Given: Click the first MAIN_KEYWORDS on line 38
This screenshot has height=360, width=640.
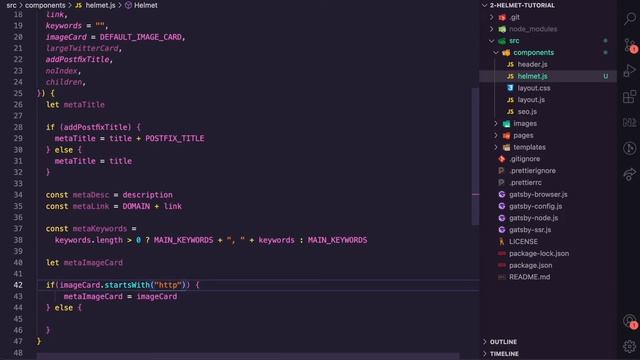Looking at the screenshot, I should [x=183, y=240].
